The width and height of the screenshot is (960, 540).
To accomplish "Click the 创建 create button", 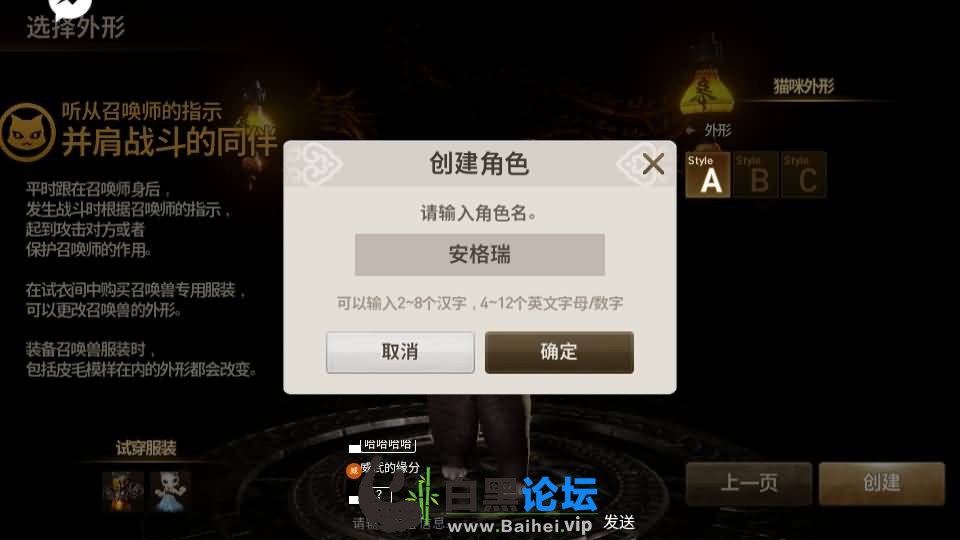I will 882,483.
